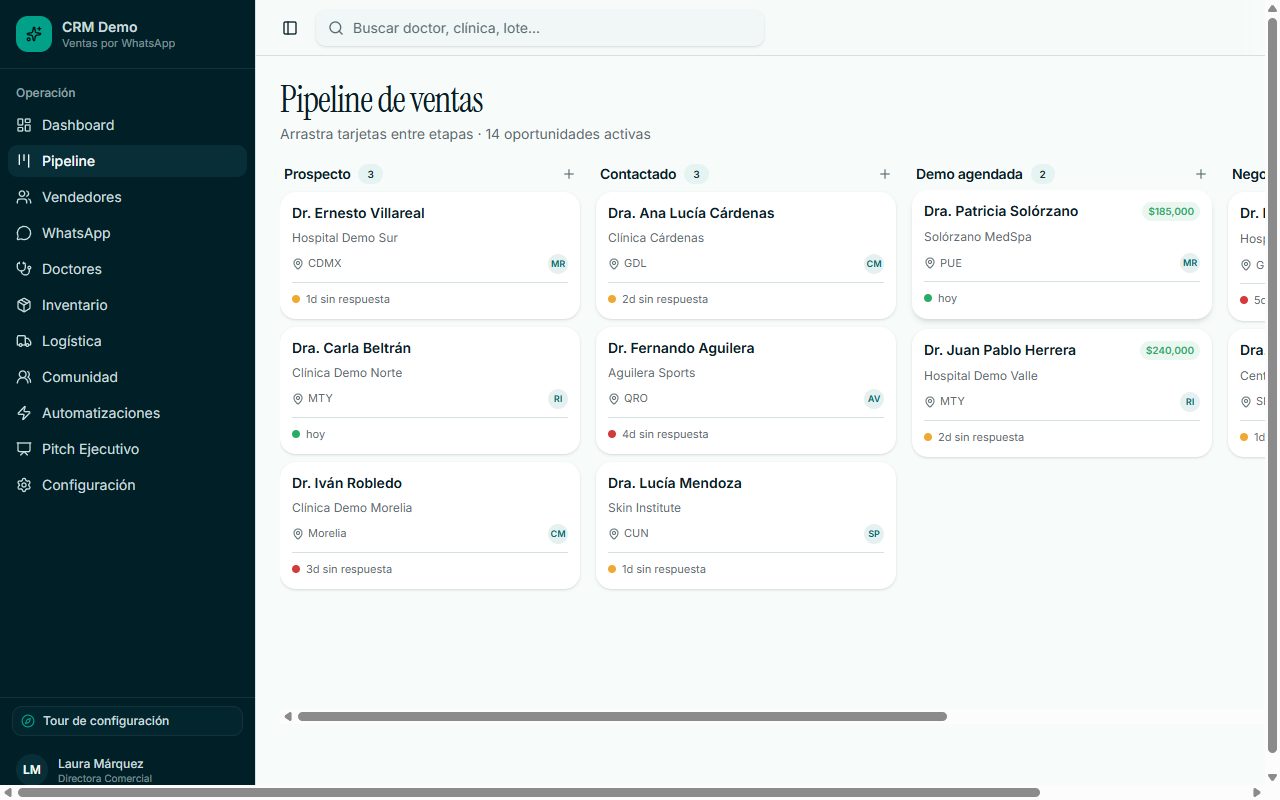Click the LM avatar in sidebar
This screenshot has width=1280, height=800.
(x=32, y=769)
